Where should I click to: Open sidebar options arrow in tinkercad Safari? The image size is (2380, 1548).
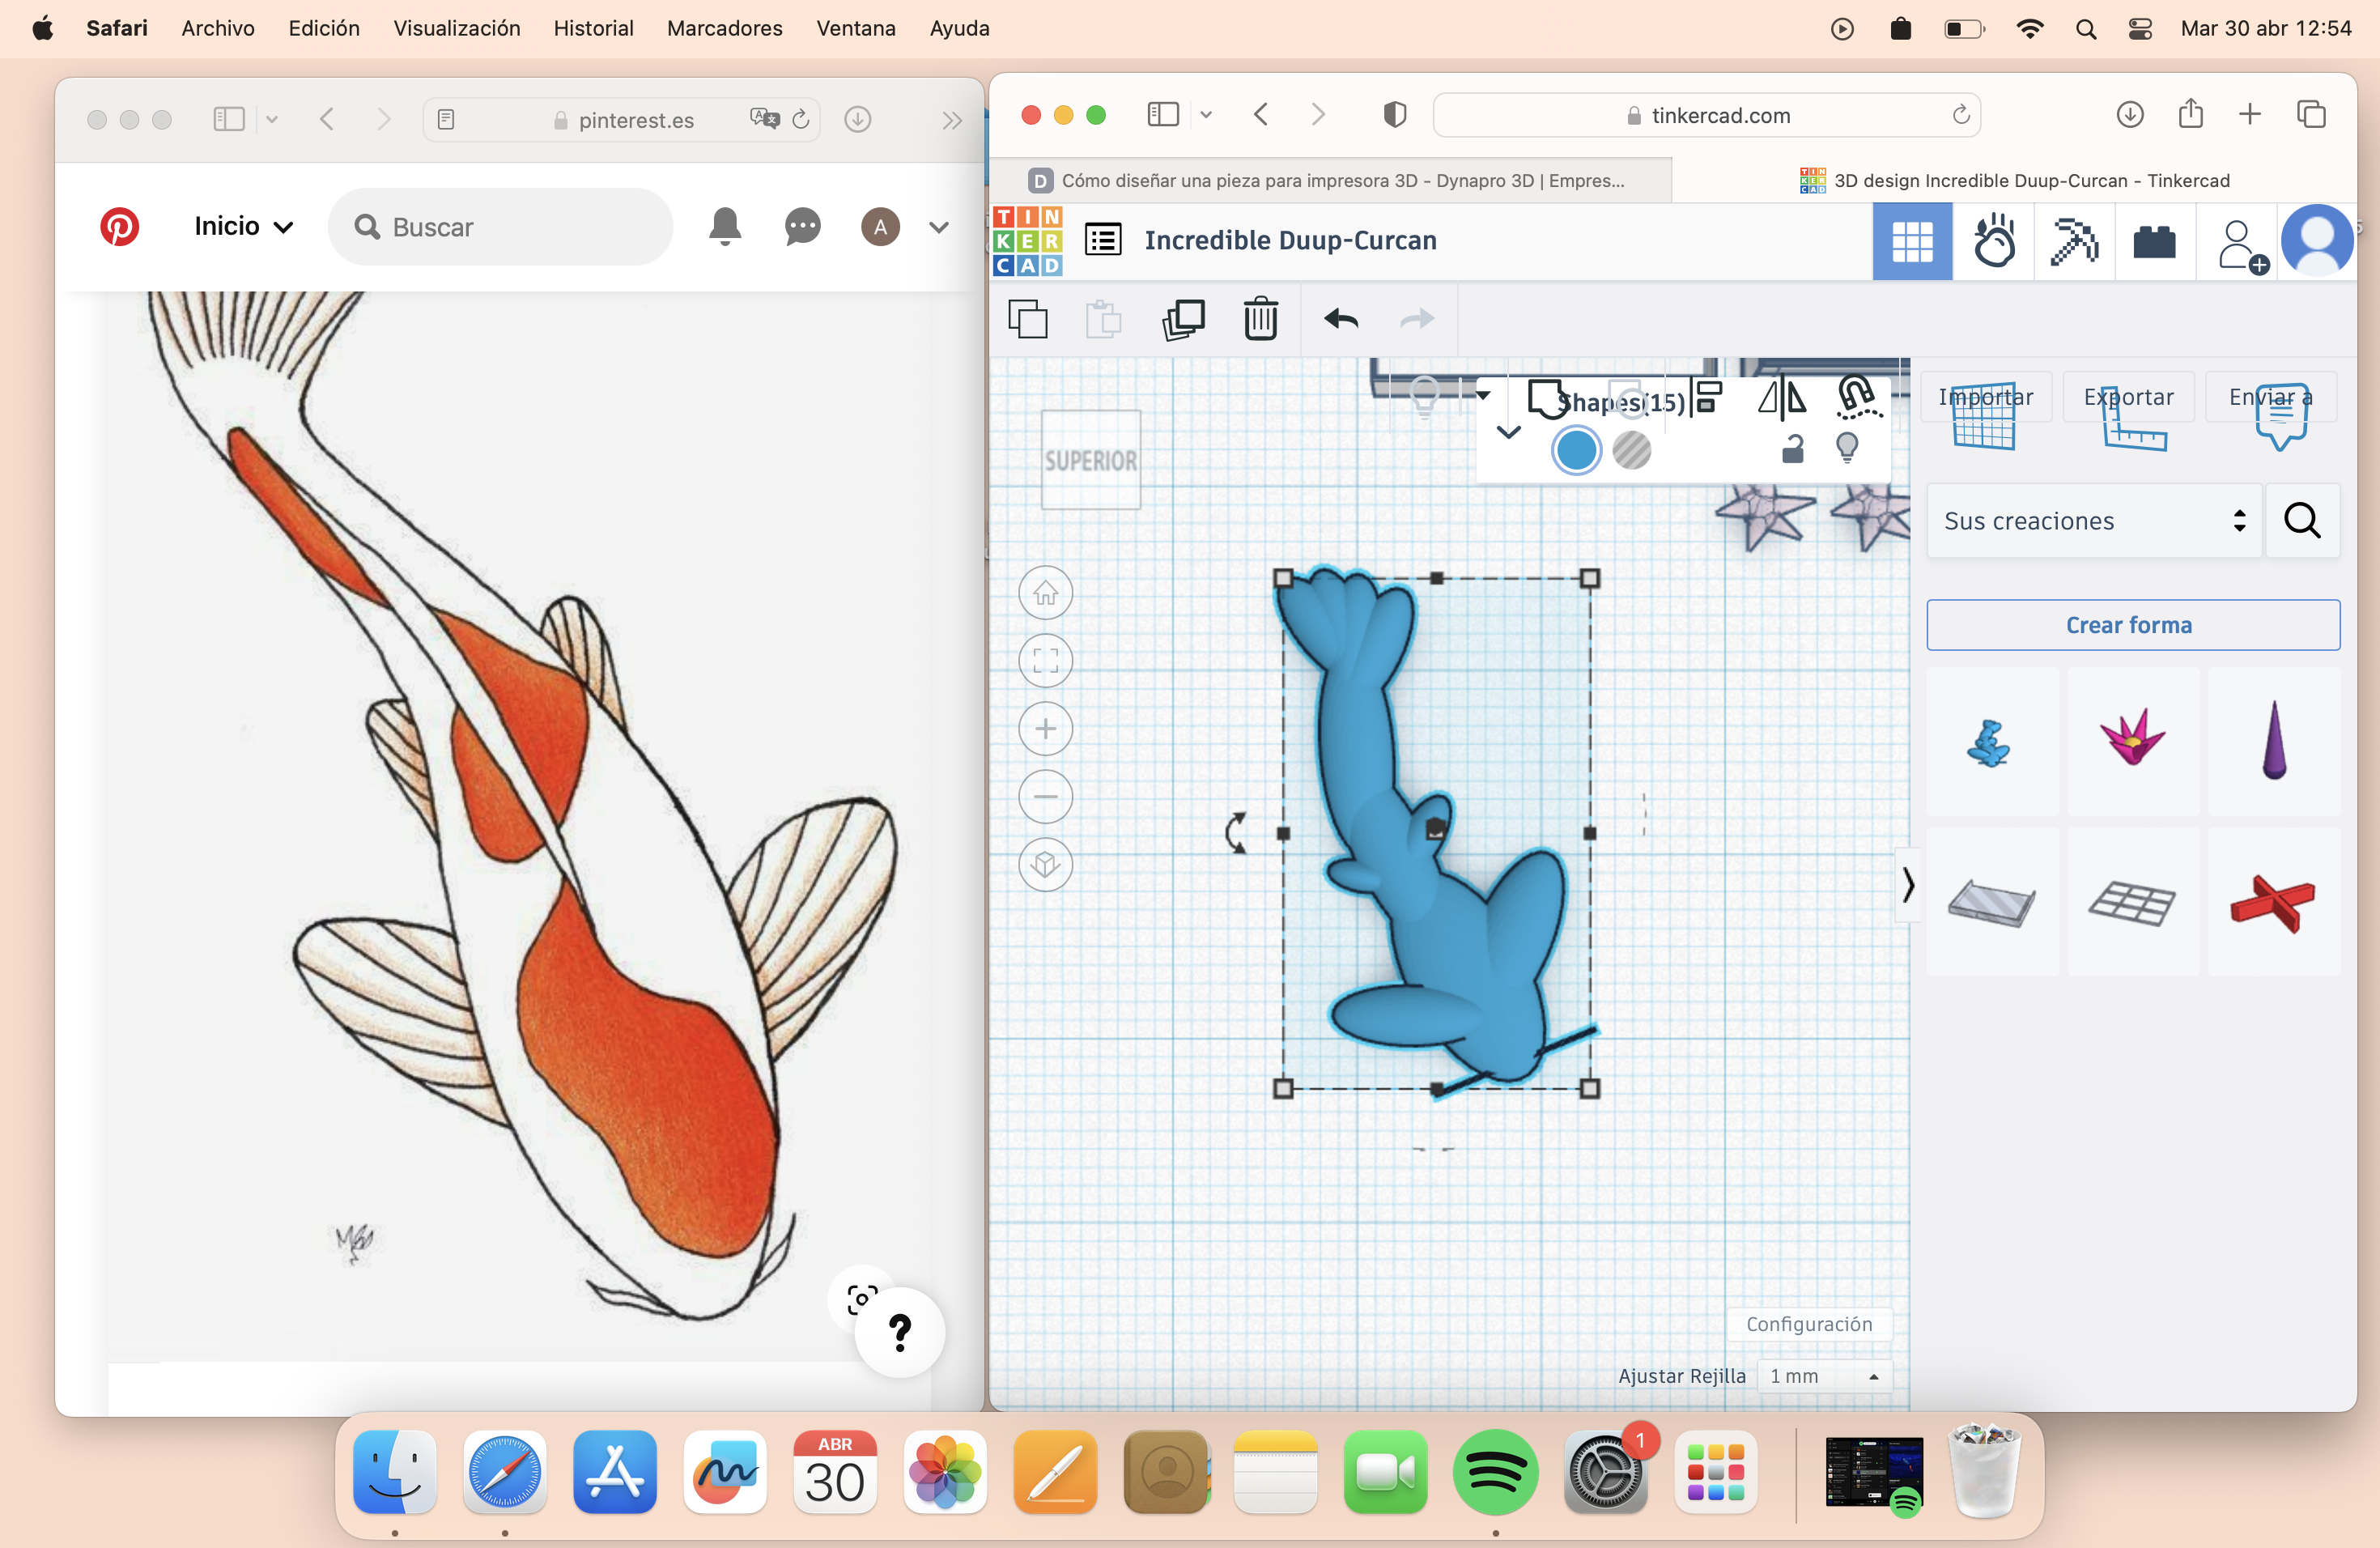tap(1206, 115)
